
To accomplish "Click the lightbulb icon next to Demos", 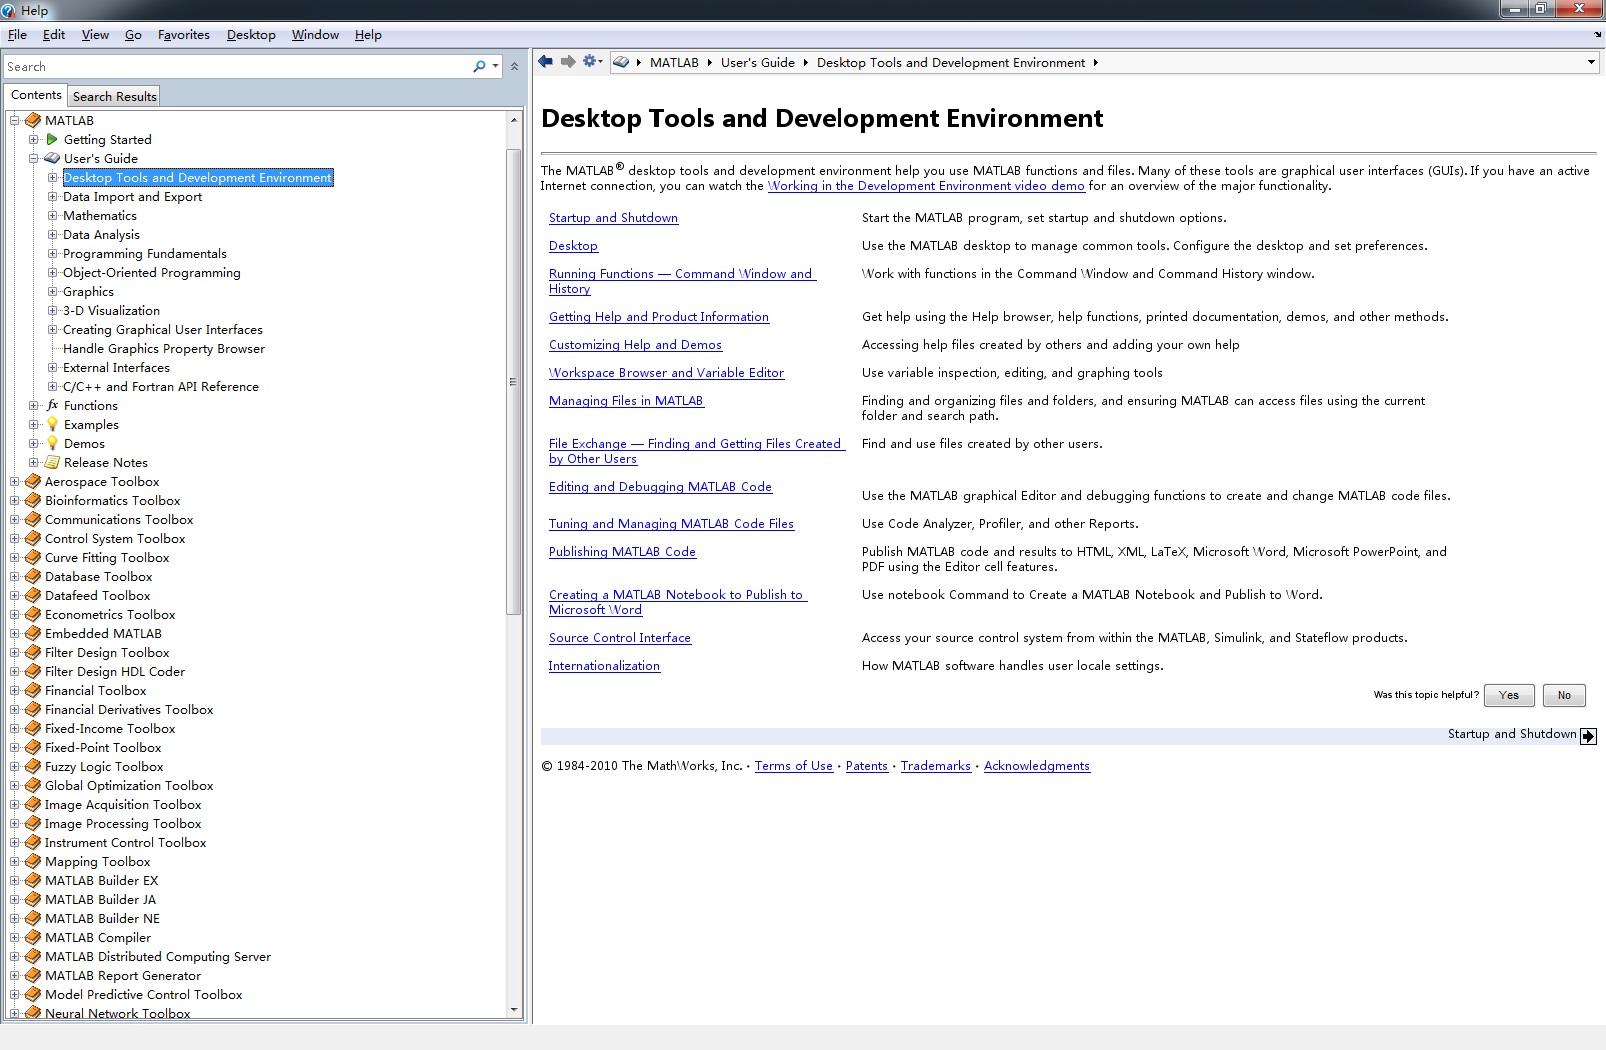I will click(52, 443).
